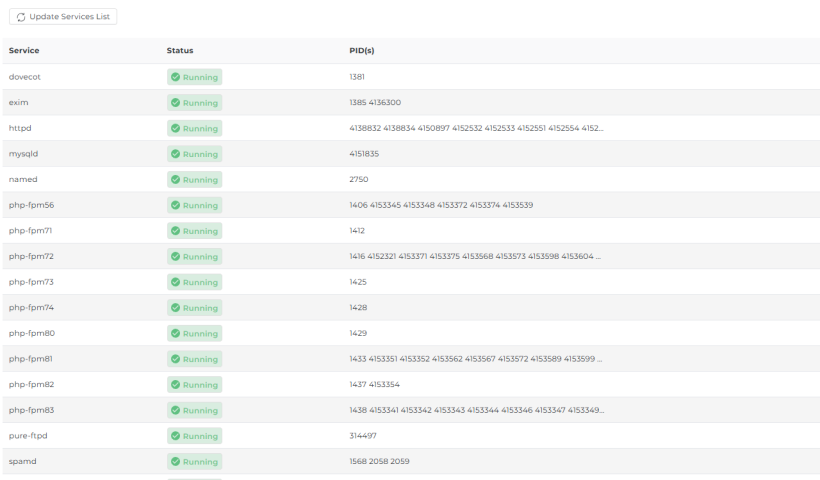Screen dimensions: 820x480
Task: Click the php-fpm71 service name
Action: pos(30,231)
